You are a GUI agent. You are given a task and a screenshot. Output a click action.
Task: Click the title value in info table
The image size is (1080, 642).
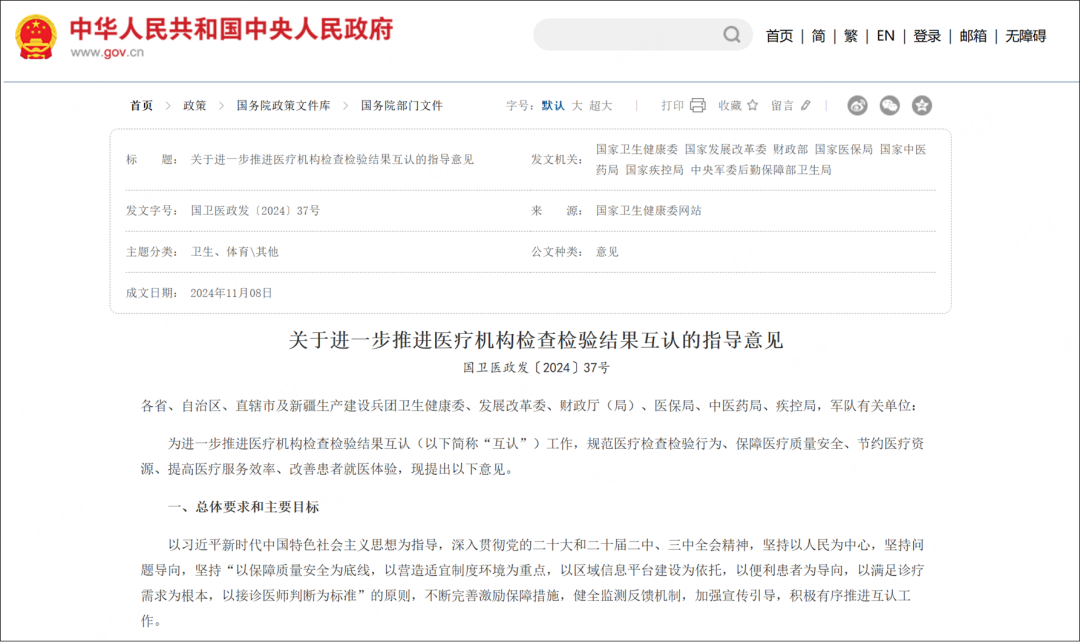point(332,160)
